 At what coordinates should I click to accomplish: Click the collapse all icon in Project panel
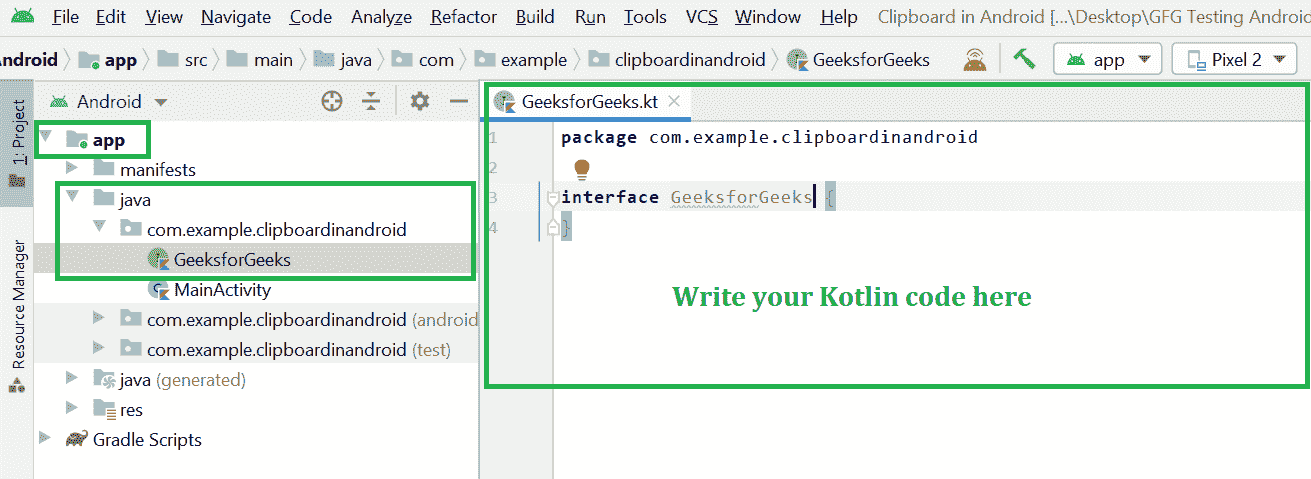(371, 101)
